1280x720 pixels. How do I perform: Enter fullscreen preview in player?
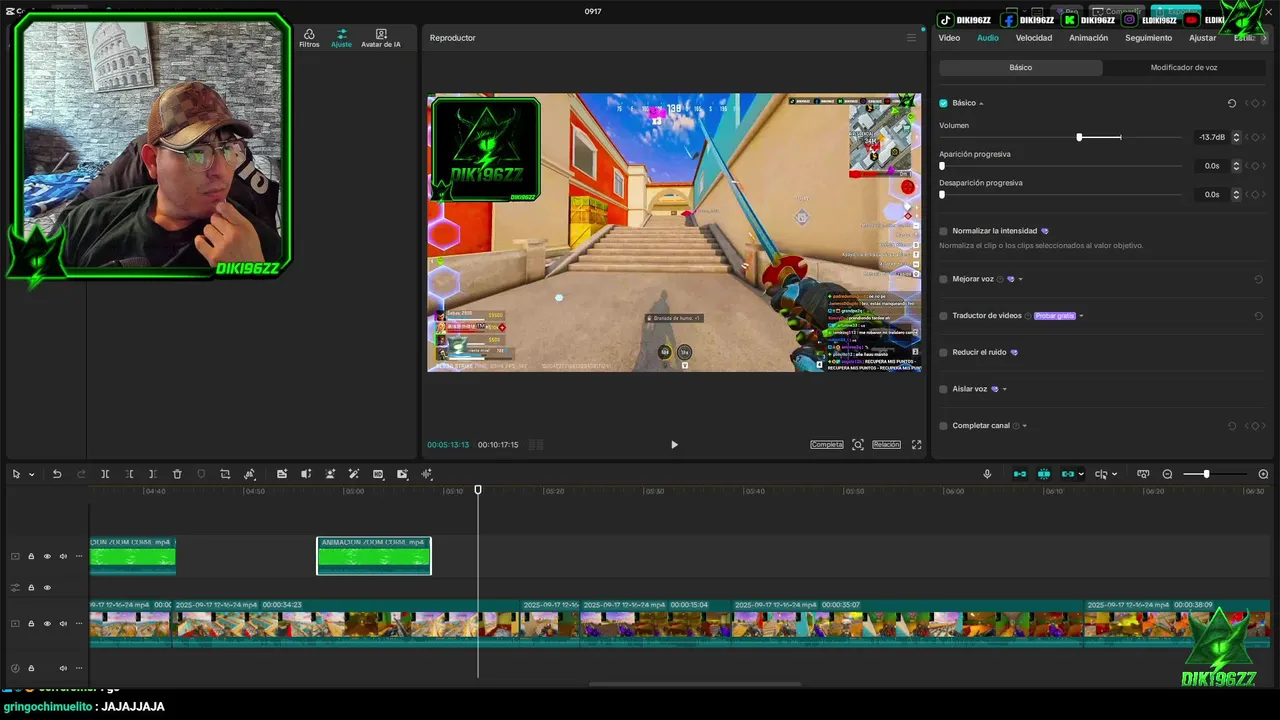(916, 445)
